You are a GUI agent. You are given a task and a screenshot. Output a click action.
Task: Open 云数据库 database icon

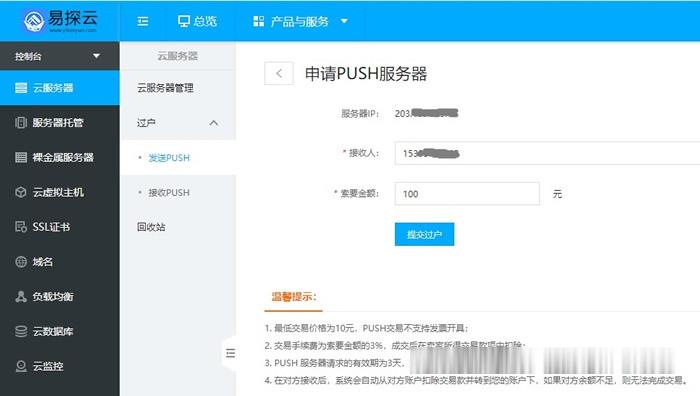[x=21, y=331]
